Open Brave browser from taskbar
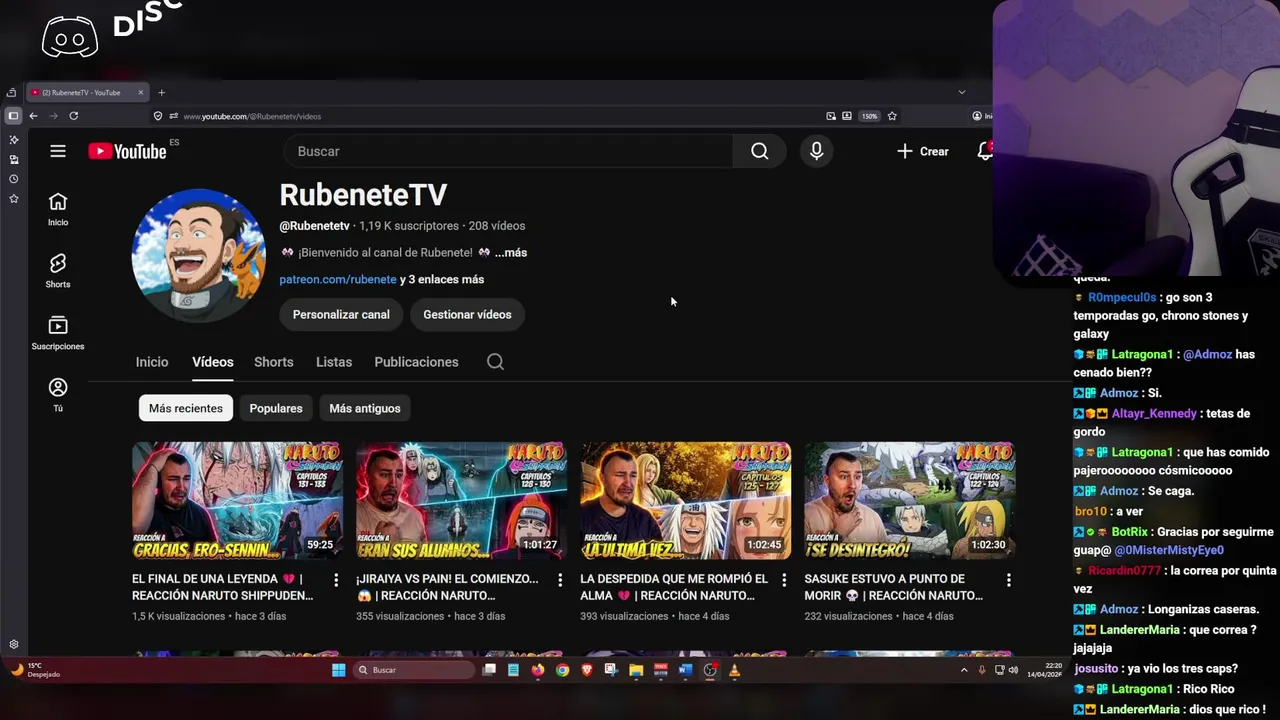 (587, 670)
